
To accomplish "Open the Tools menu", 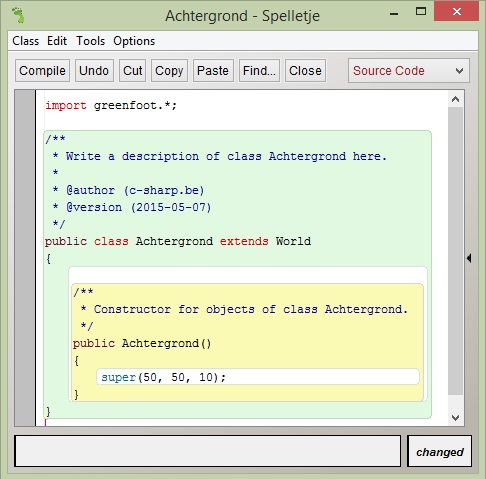I will pos(90,41).
